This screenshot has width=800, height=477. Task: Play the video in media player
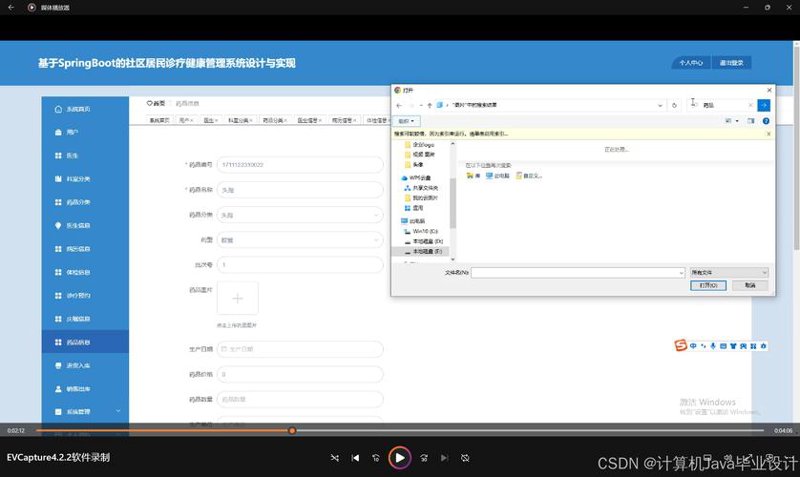[x=399, y=458]
